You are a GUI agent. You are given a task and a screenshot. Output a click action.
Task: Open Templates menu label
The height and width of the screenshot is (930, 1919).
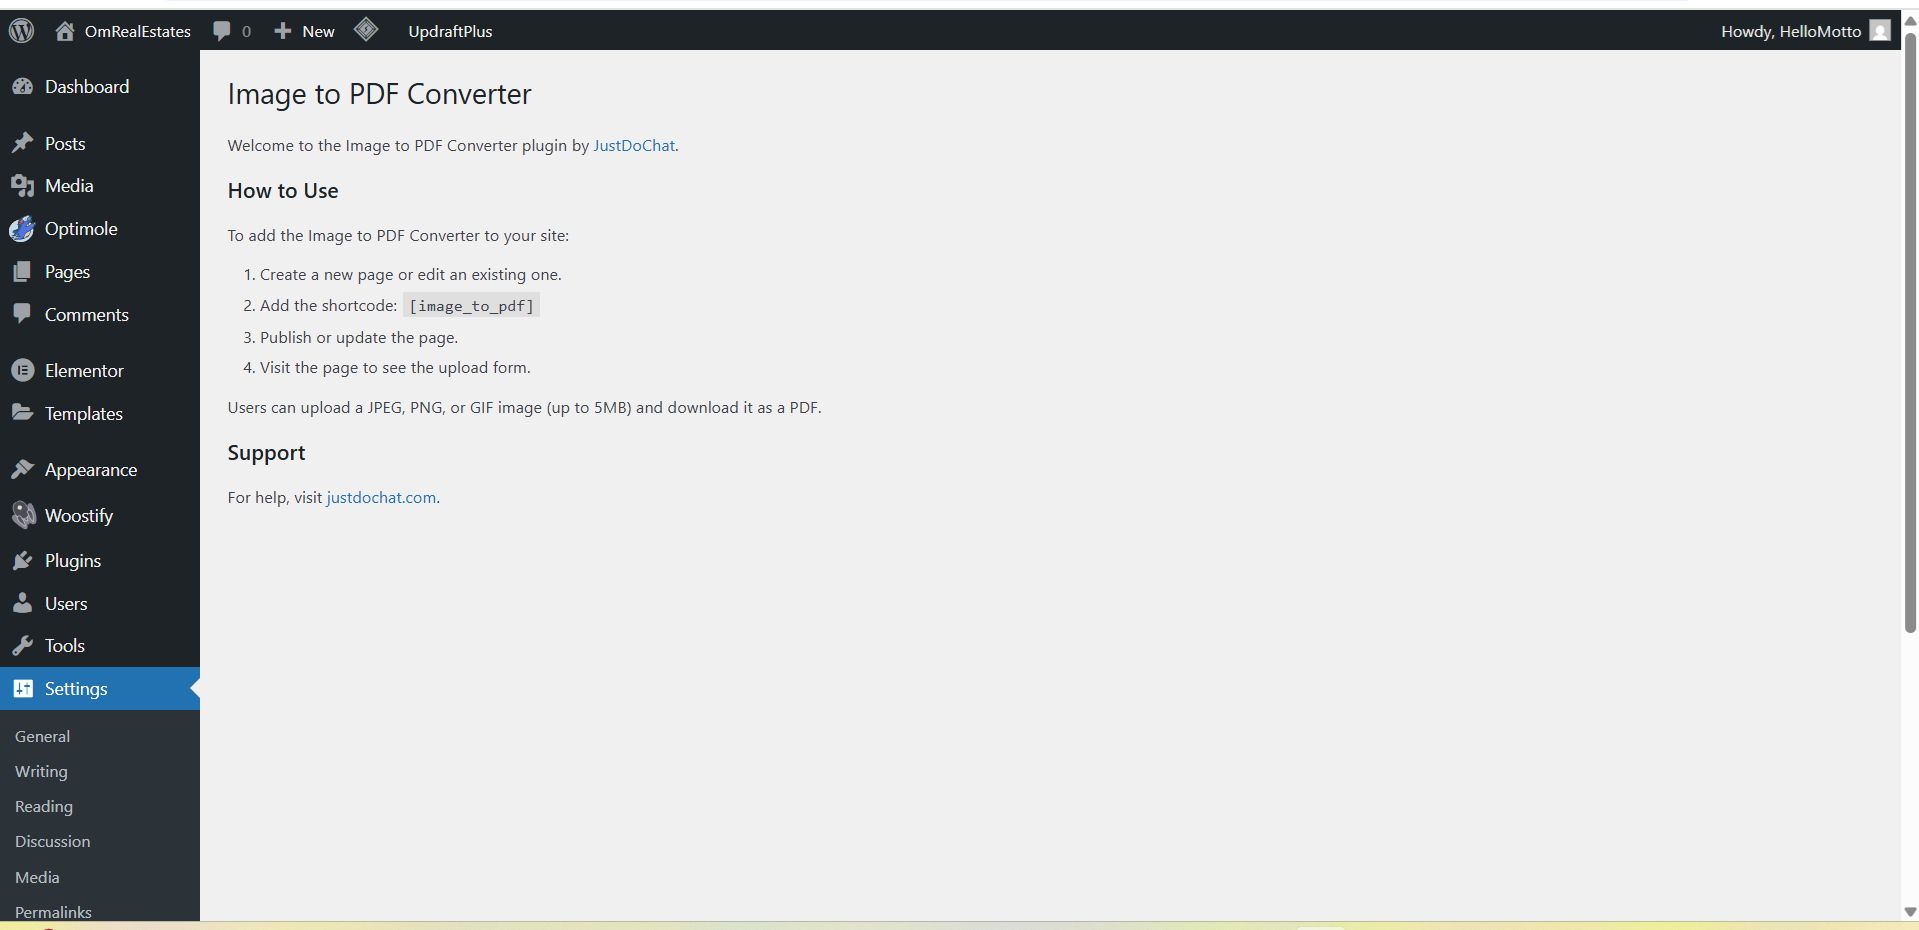[84, 414]
